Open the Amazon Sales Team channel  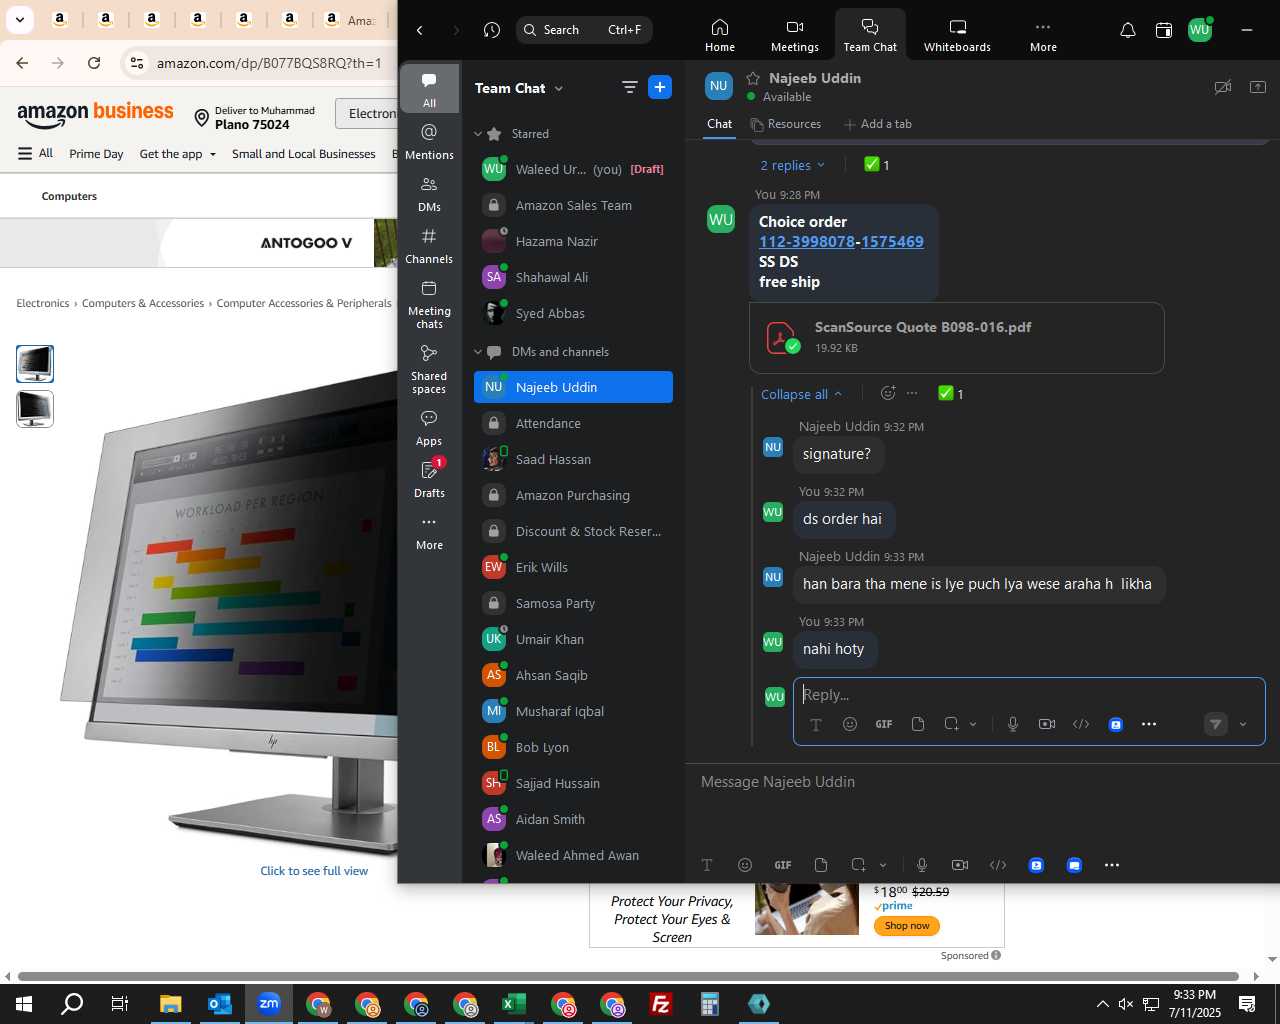(x=573, y=205)
